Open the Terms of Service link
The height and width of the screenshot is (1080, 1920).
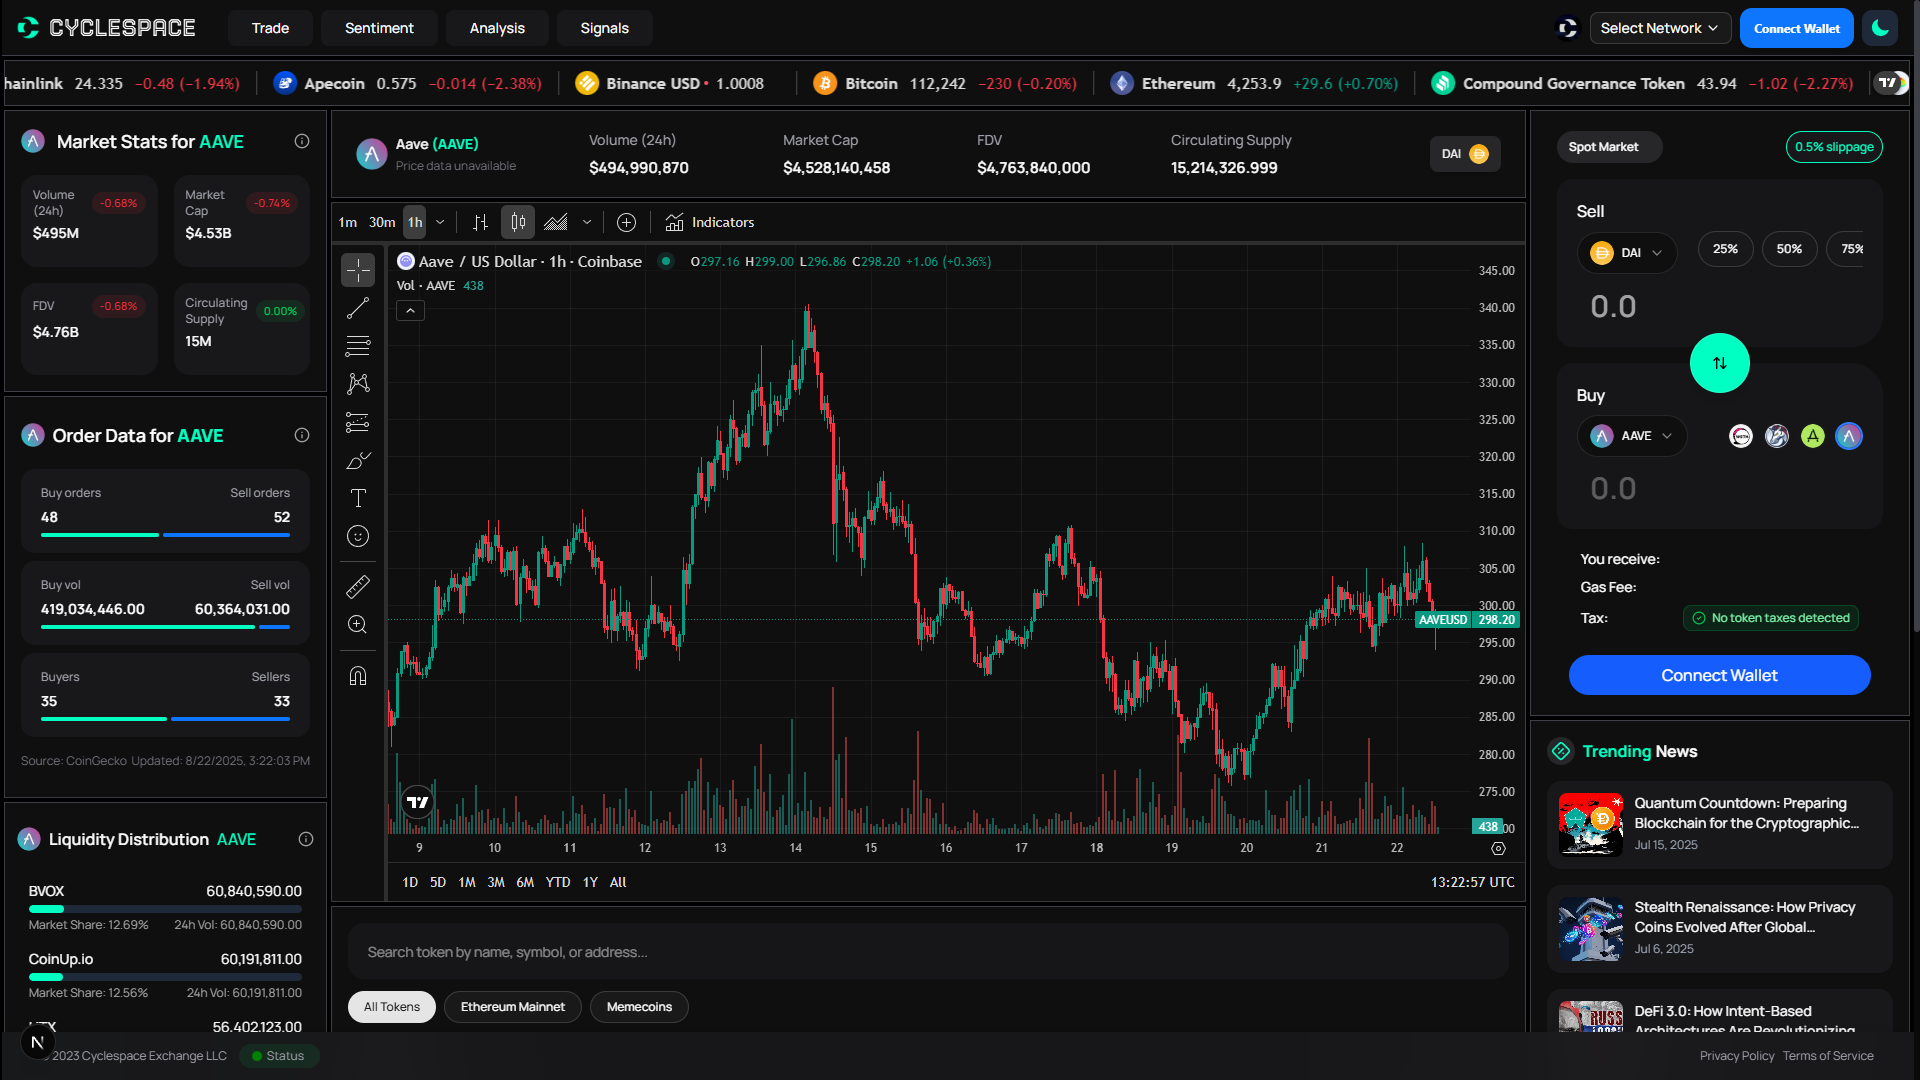(1828, 1056)
